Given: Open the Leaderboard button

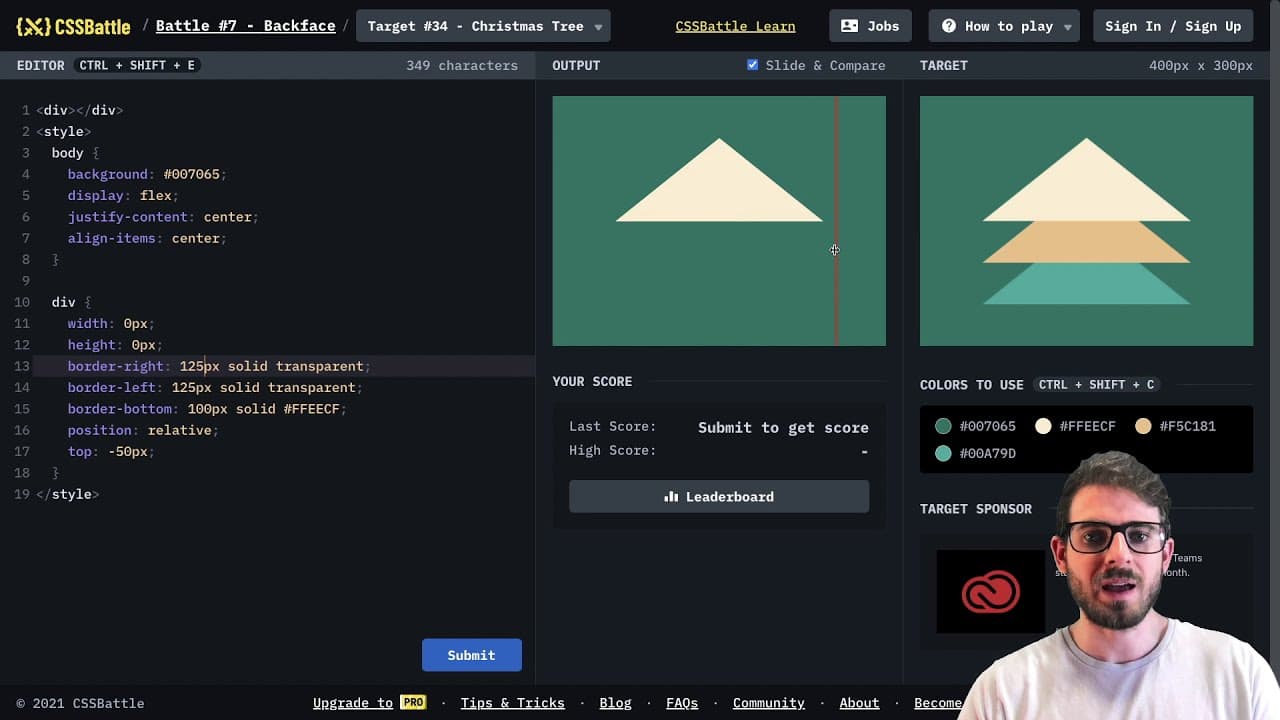Looking at the screenshot, I should coord(719,497).
